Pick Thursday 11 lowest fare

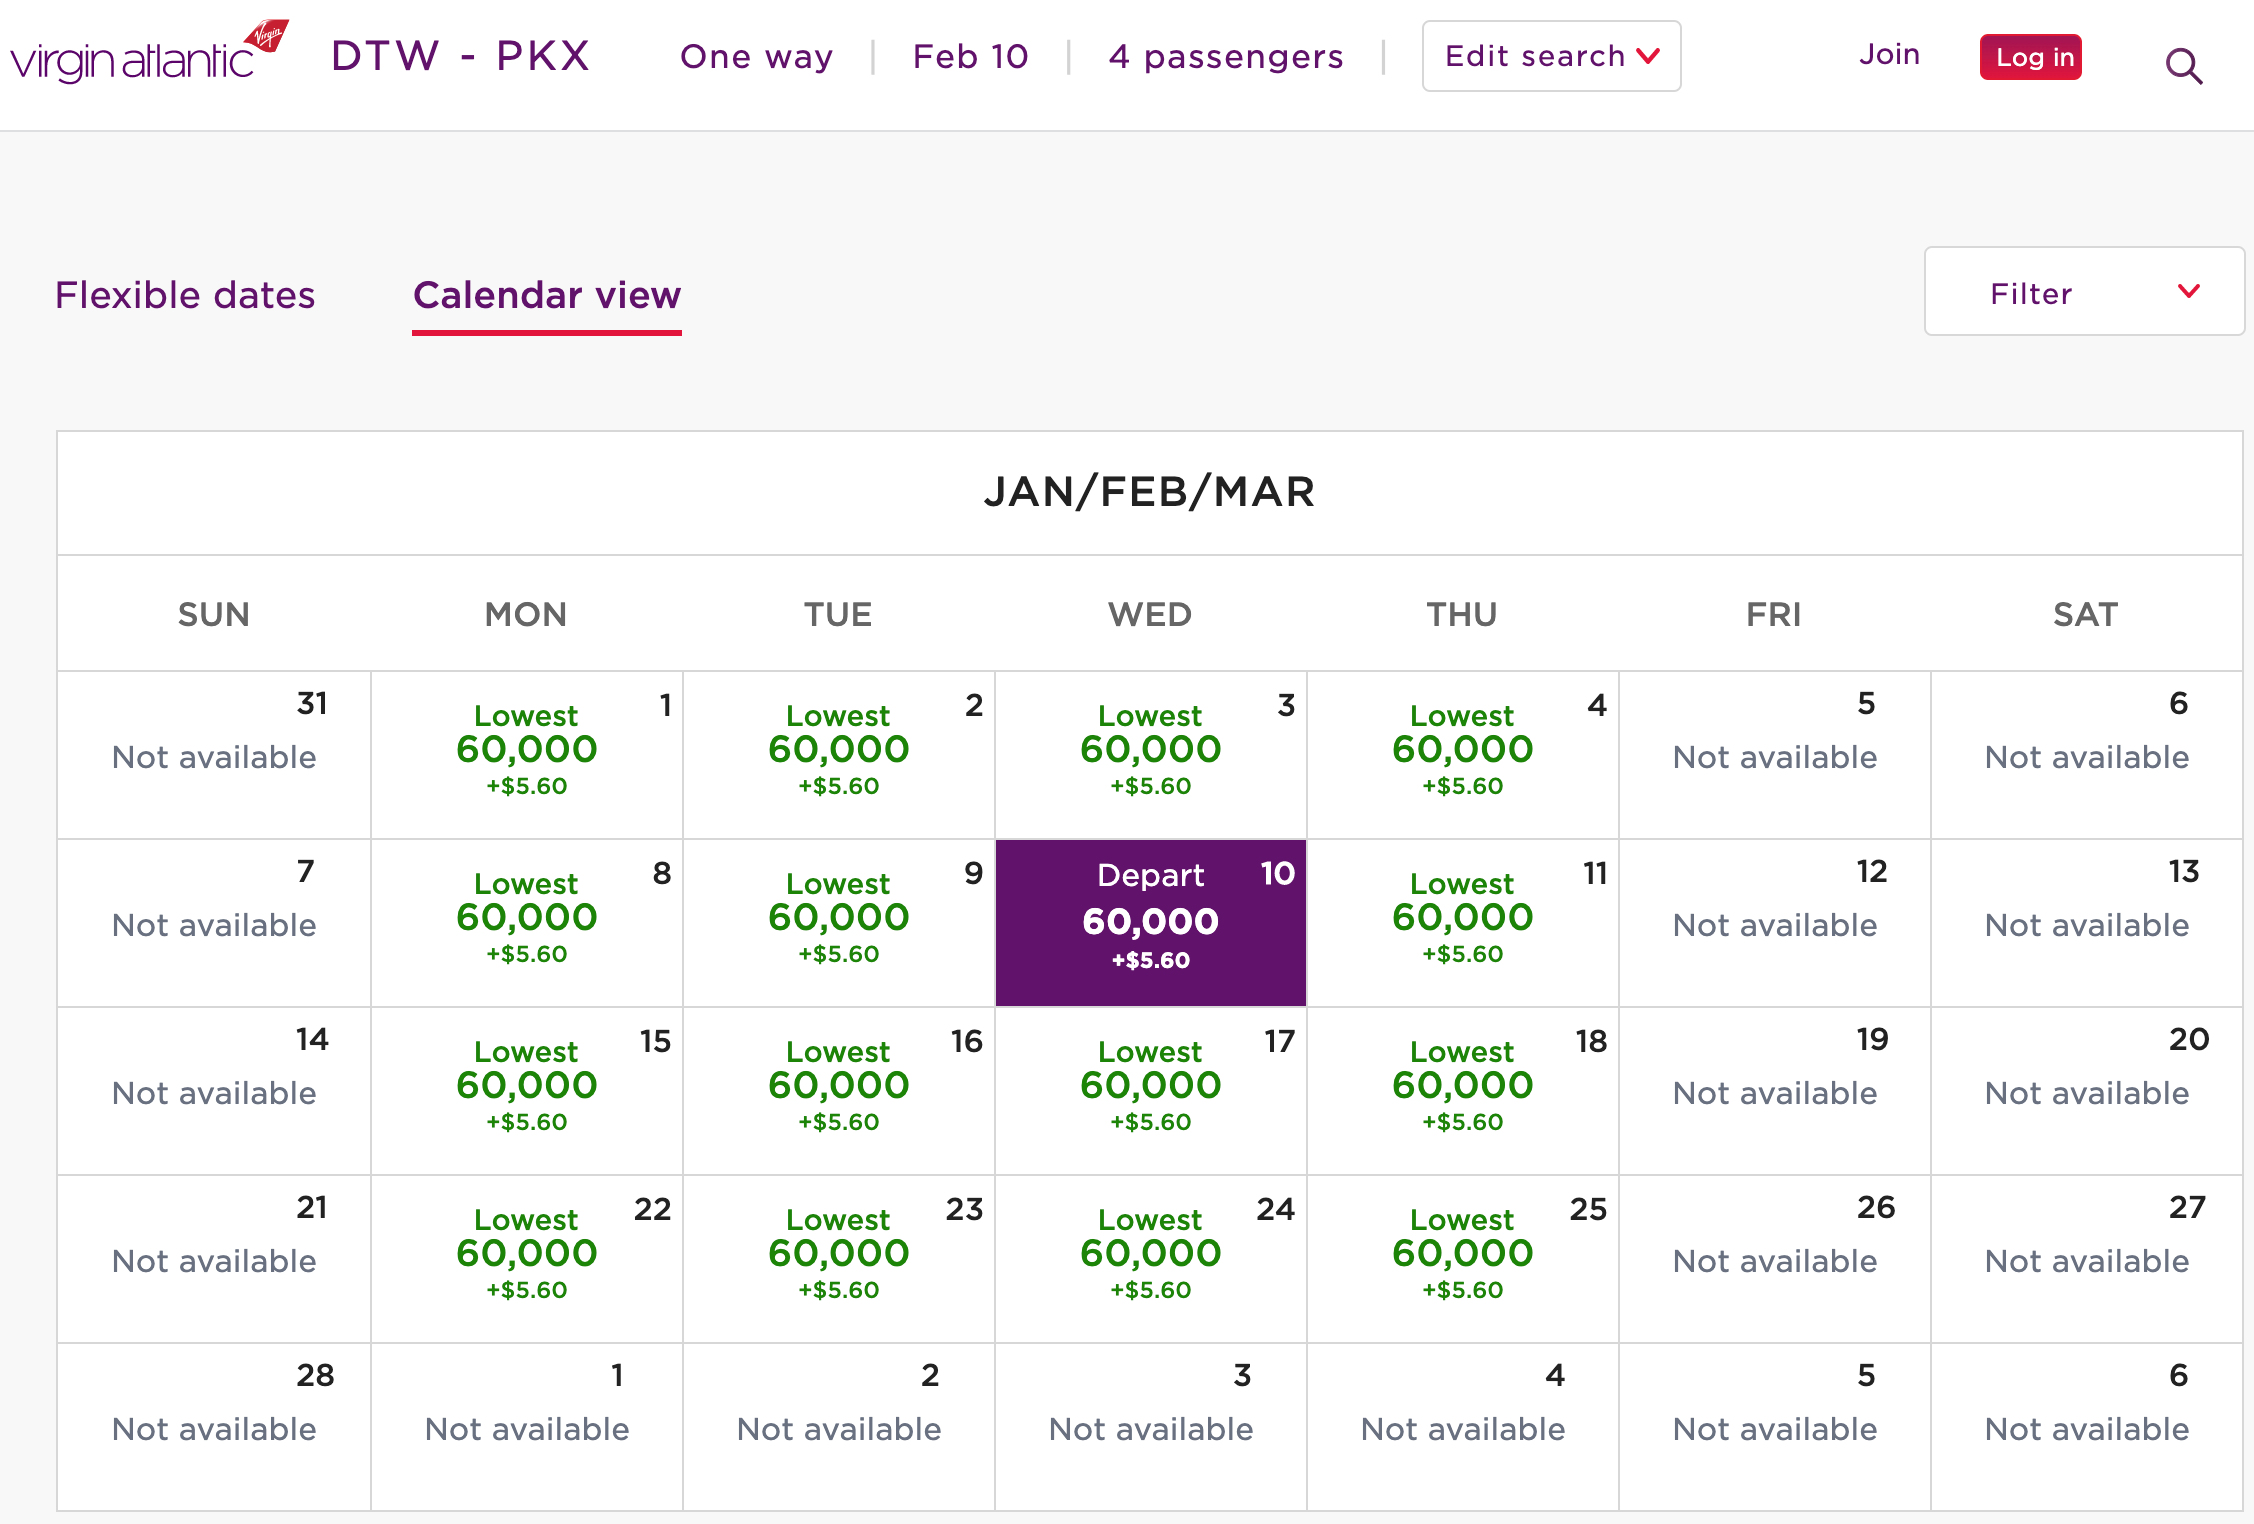(x=1462, y=920)
